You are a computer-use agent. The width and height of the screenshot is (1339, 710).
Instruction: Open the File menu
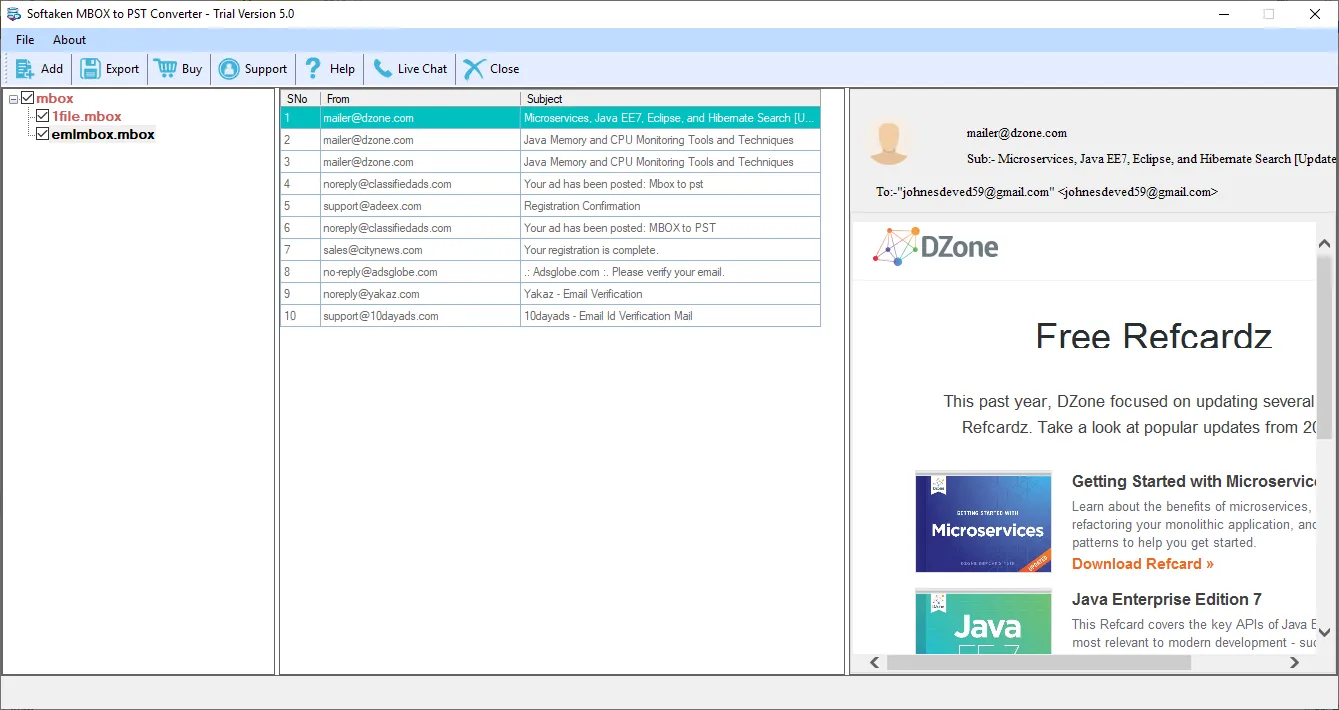point(25,40)
